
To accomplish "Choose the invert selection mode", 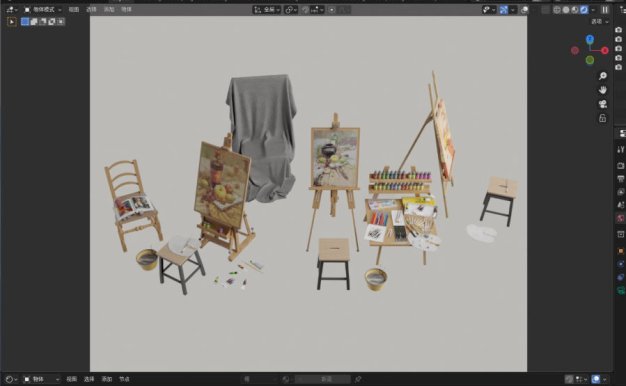I will (52, 22).
